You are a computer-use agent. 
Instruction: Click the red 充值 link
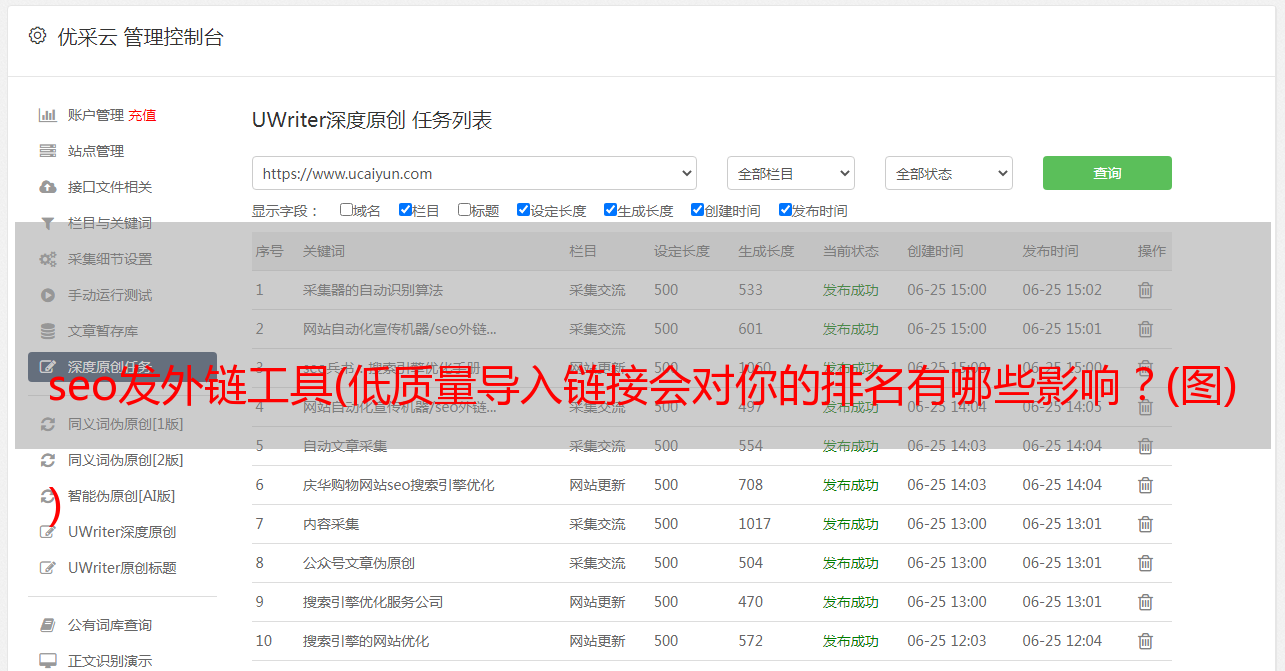coord(142,115)
